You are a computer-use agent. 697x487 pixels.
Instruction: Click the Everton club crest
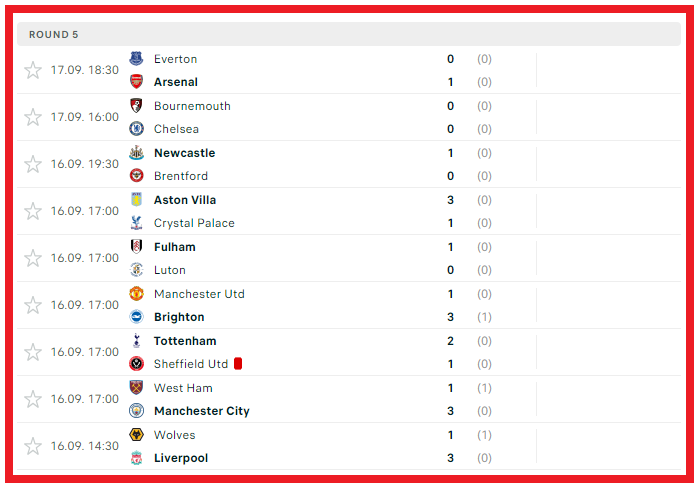136,59
